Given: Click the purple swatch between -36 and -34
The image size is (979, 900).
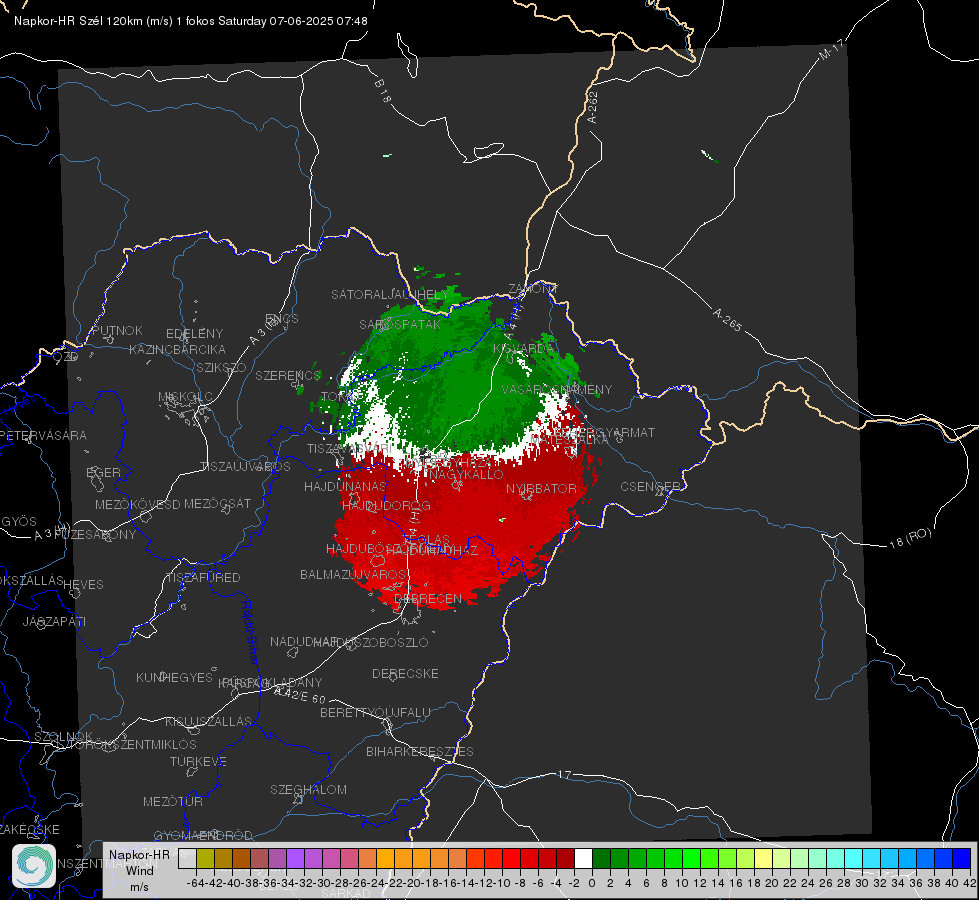Looking at the screenshot, I should coord(277,858).
